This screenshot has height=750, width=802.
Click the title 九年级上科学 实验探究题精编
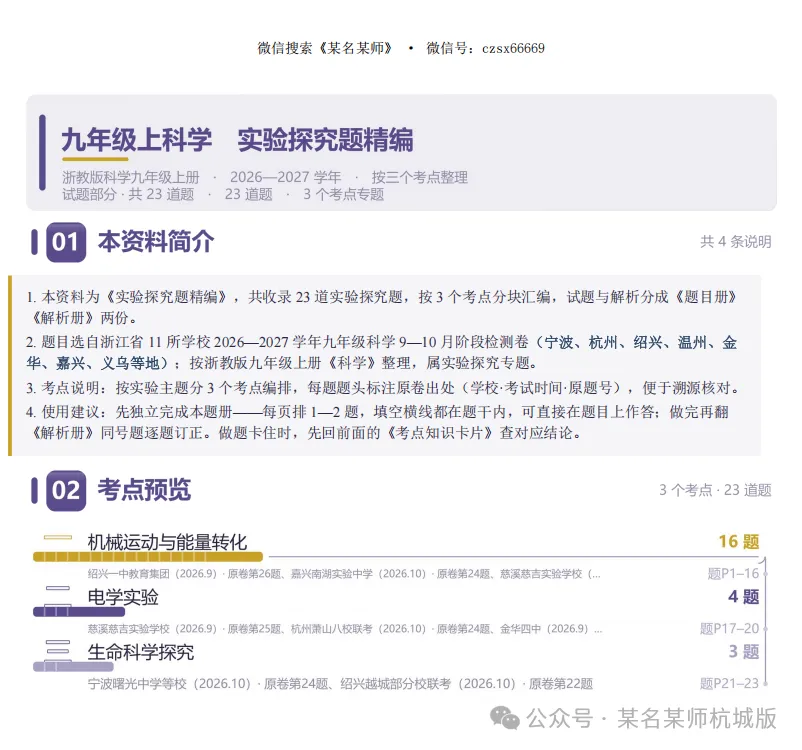pos(237,140)
